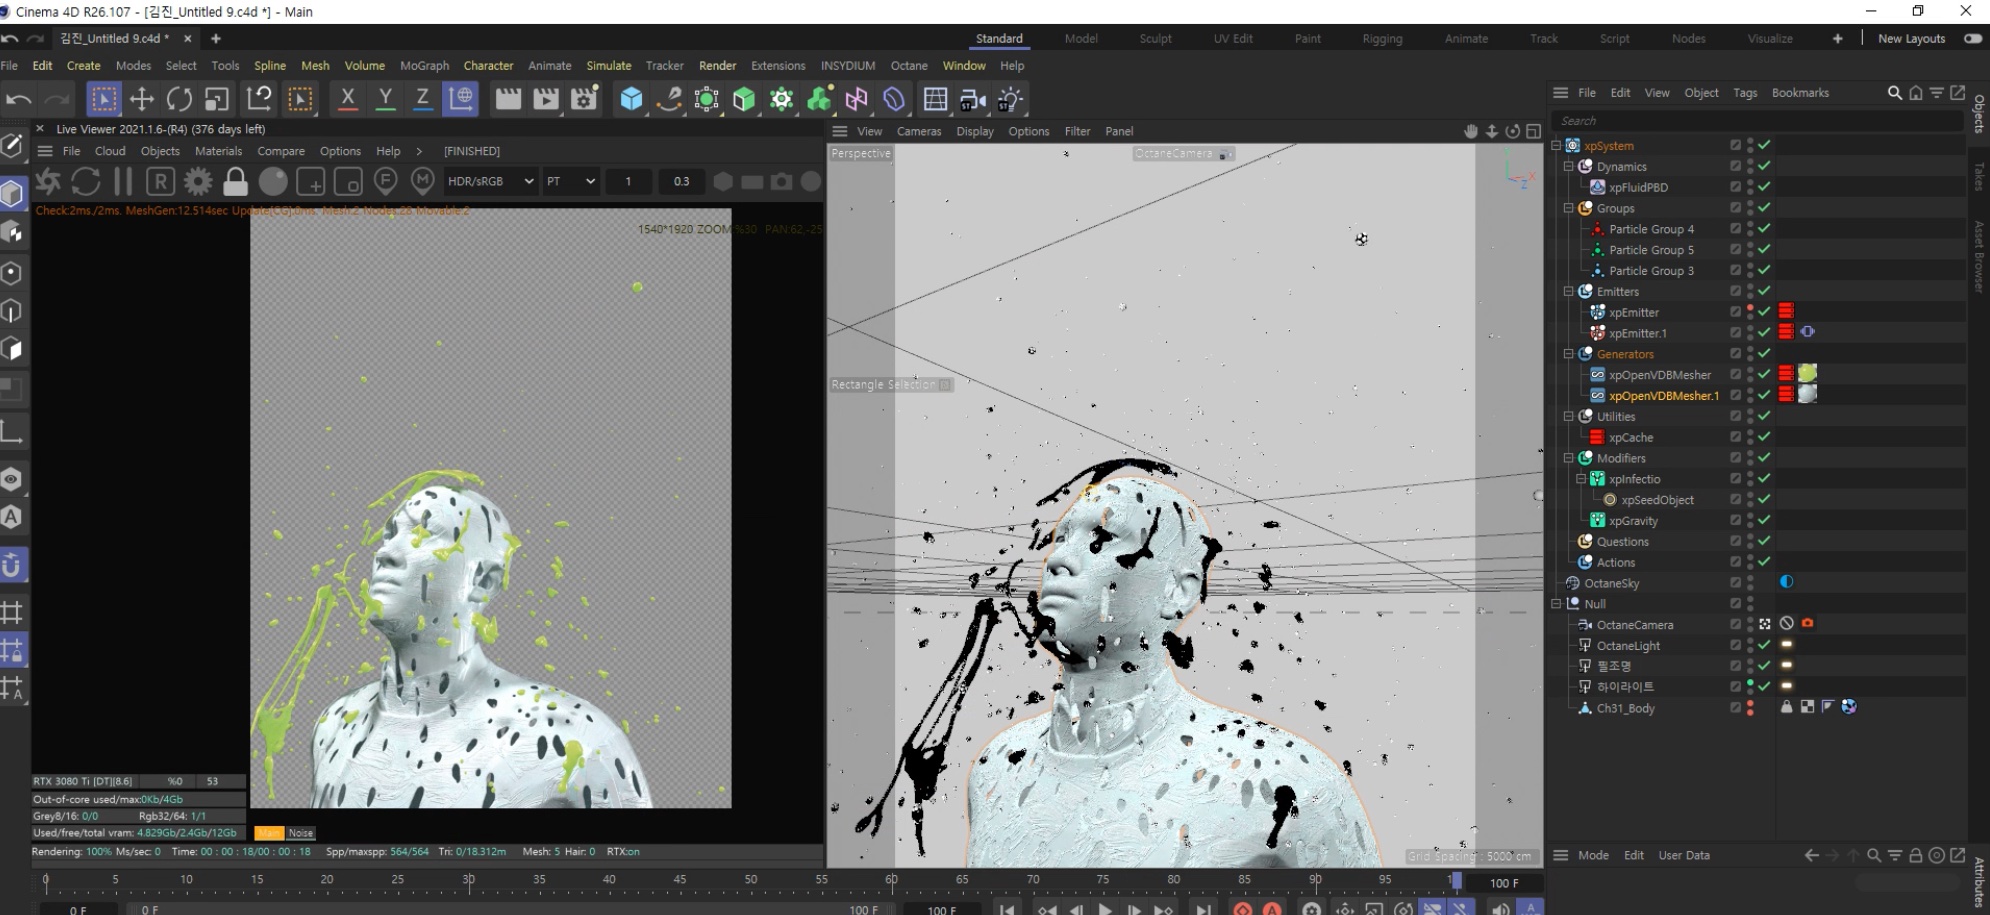
Task: Click the Light object icon
Action: (1010, 99)
